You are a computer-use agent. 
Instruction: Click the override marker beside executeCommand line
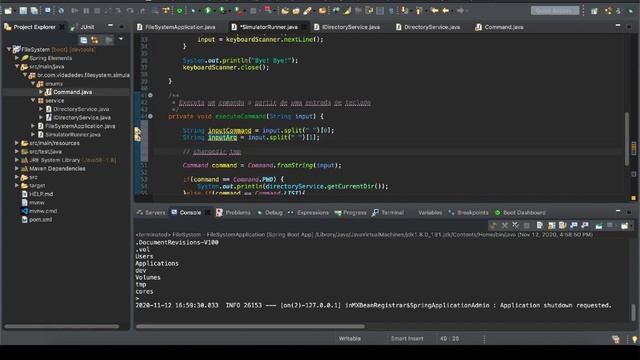click(x=150, y=116)
